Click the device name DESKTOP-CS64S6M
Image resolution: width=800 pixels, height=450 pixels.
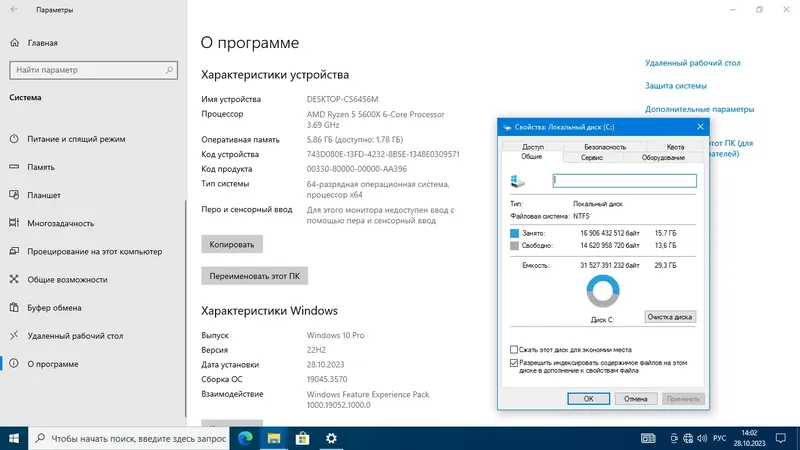342,99
